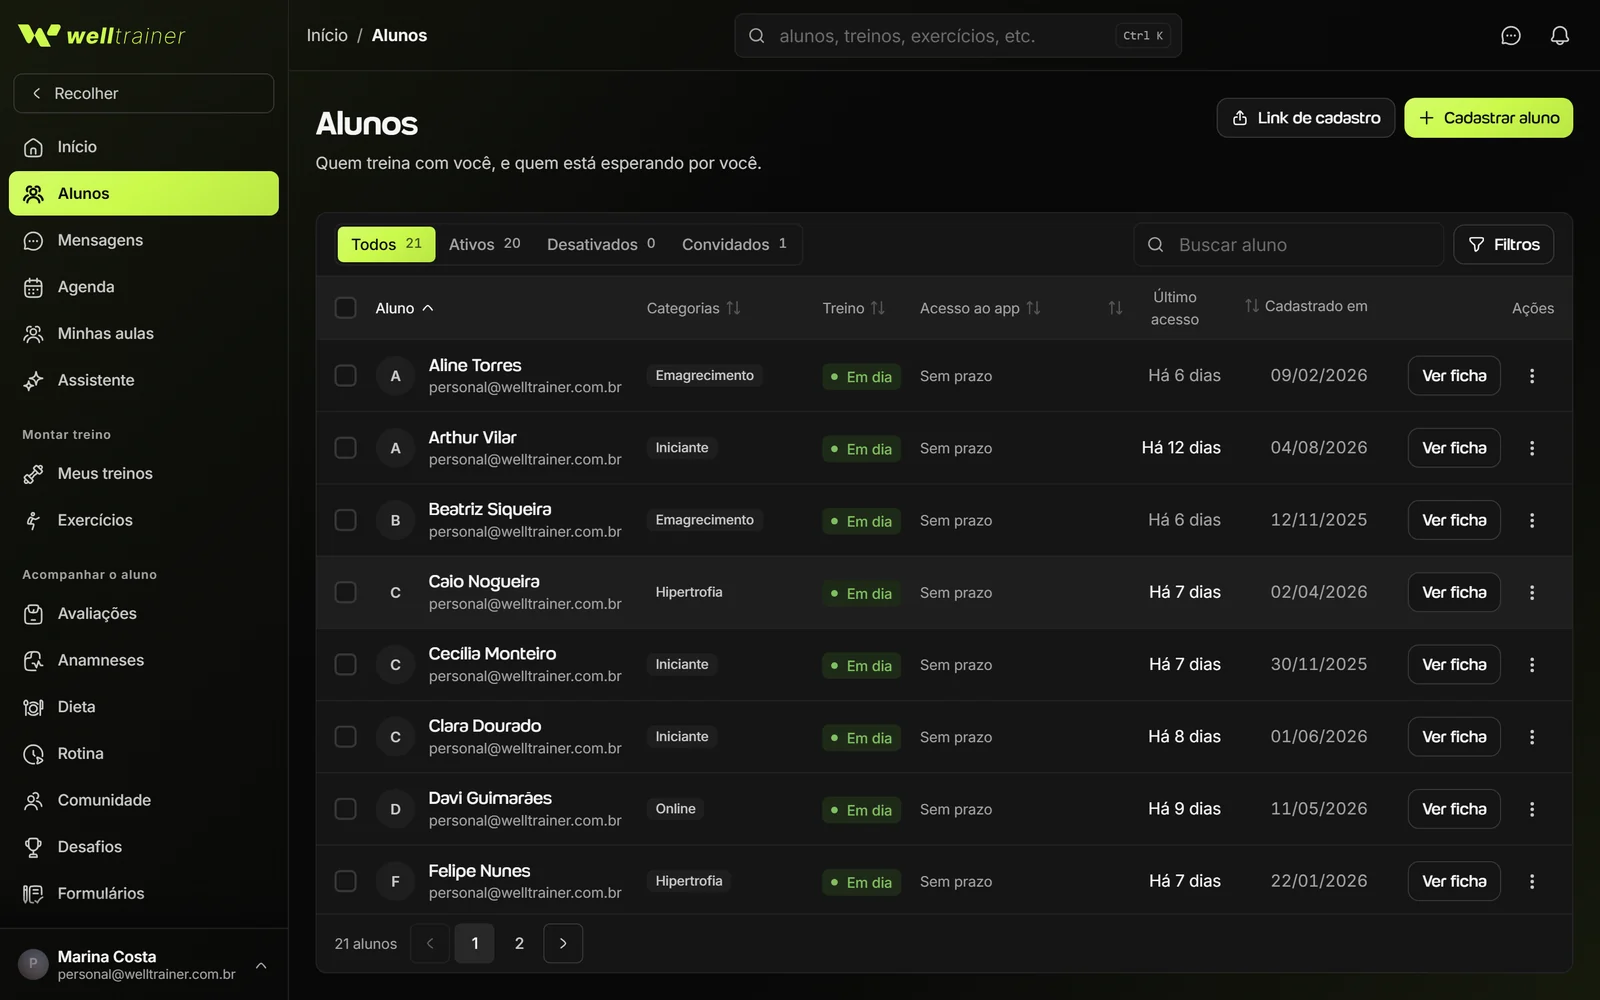Switch to the Desativados tab
Viewport: 1600px width, 1000px height.
click(x=601, y=244)
